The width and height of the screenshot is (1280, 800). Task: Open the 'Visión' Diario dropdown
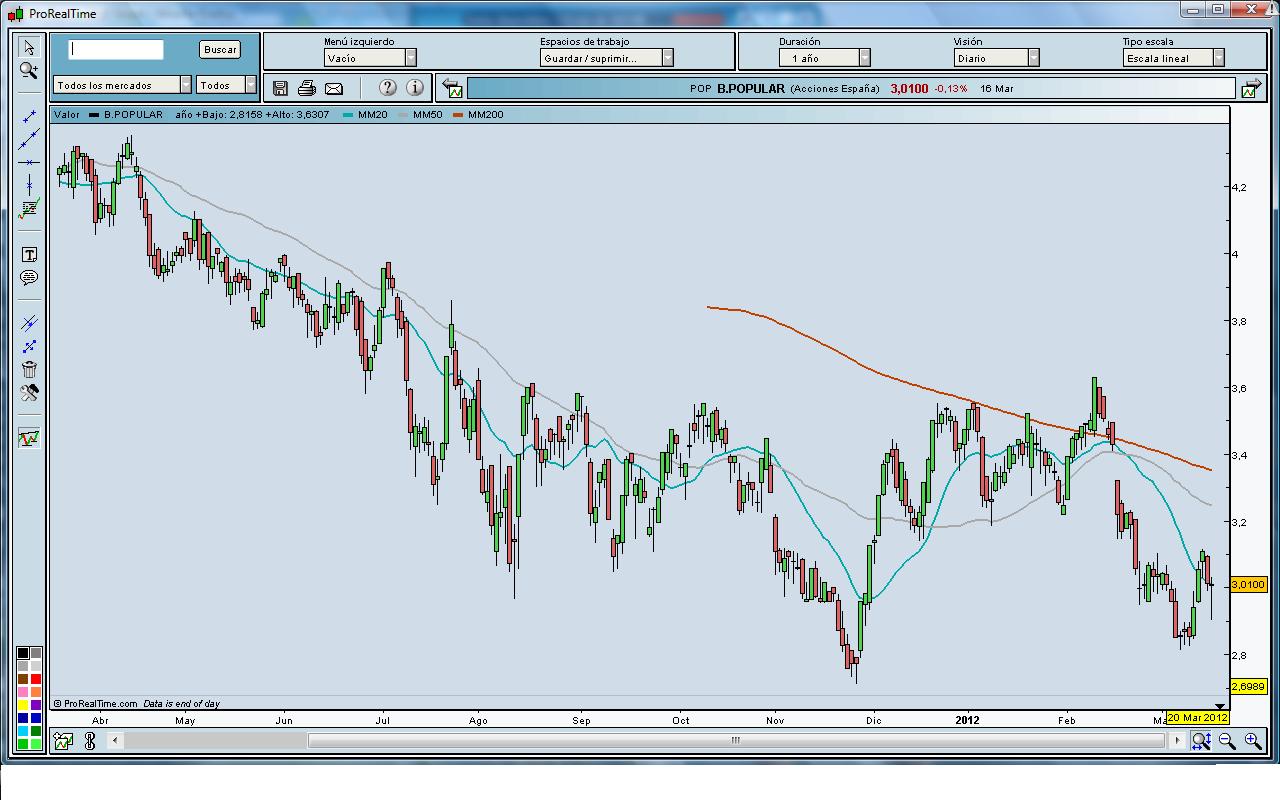coord(997,58)
